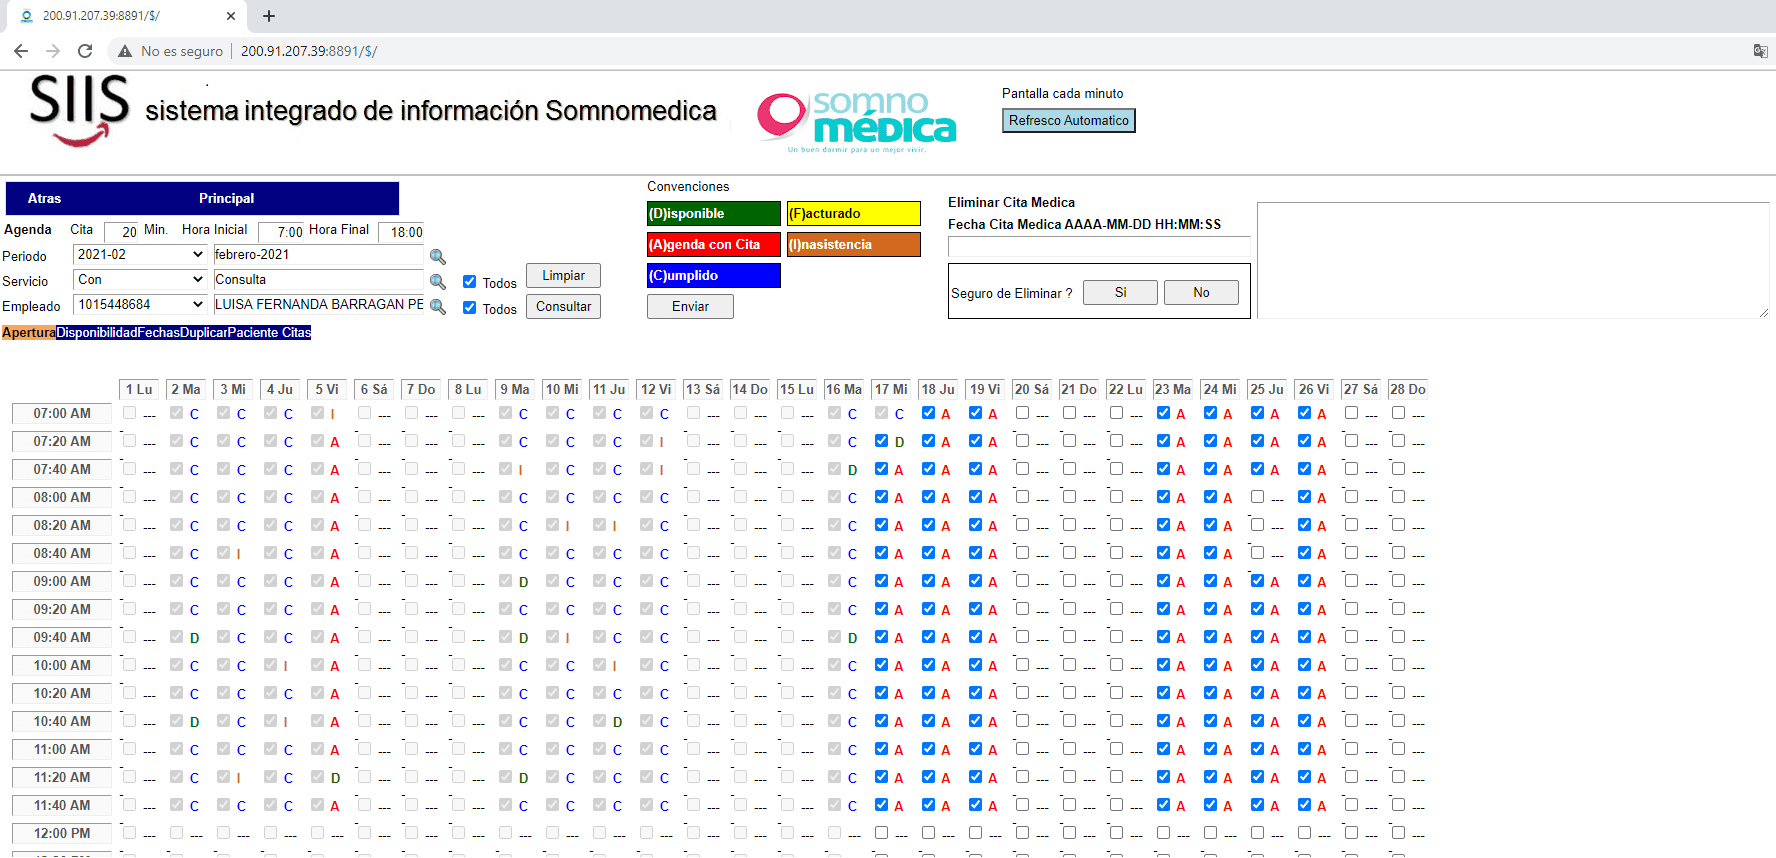Uncheck the Todos checkbox next to Servicio
The width and height of the screenshot is (1776, 858).
pyautogui.click(x=469, y=282)
